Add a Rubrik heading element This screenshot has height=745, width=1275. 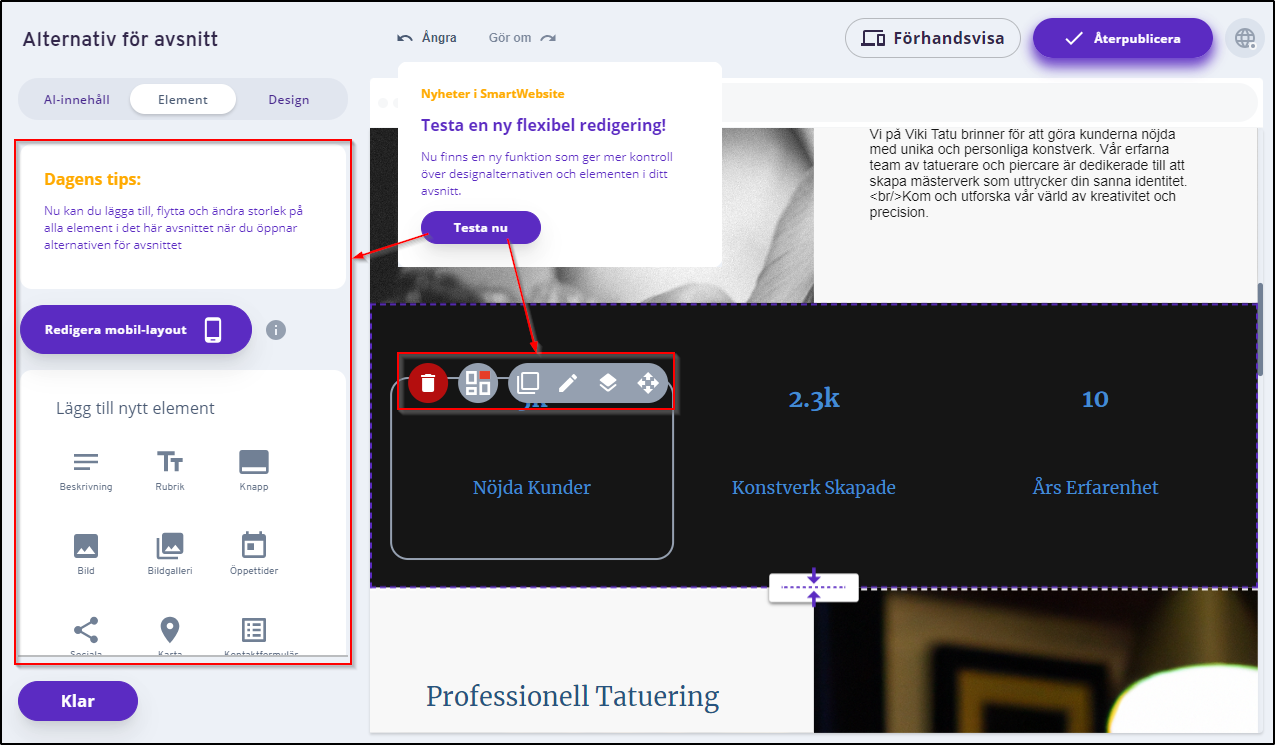click(x=170, y=470)
